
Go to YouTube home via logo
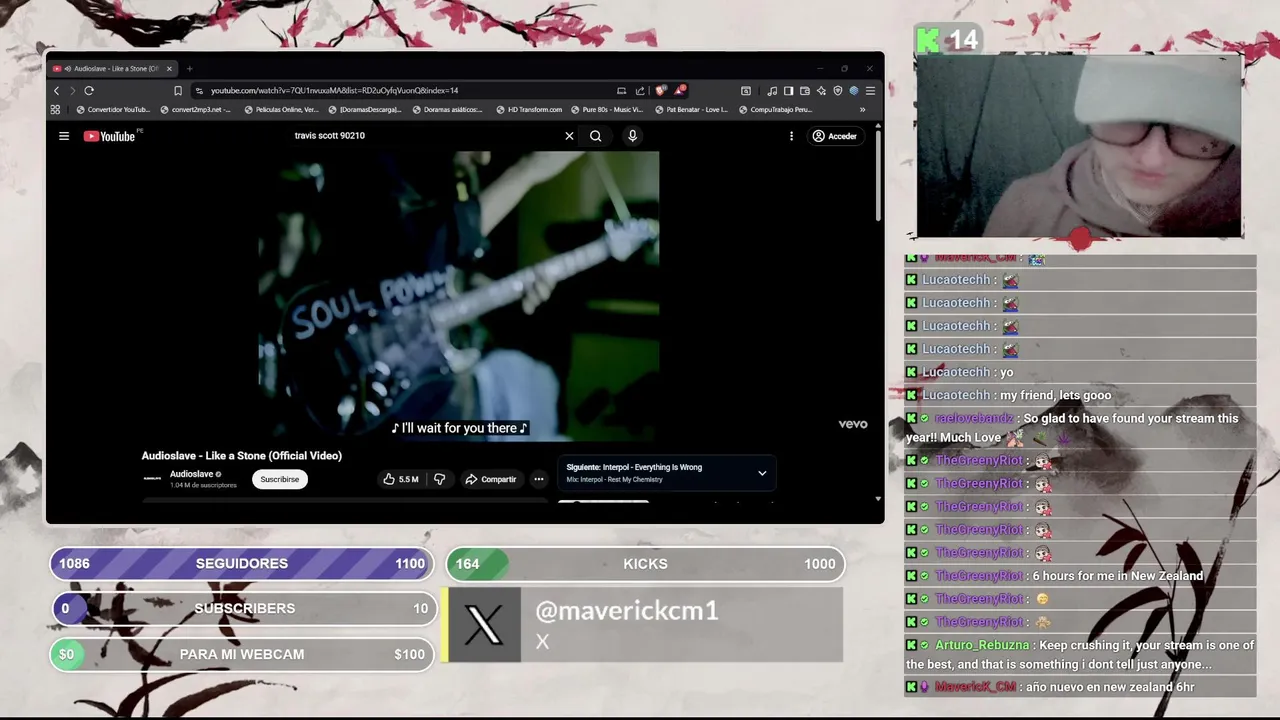point(110,136)
